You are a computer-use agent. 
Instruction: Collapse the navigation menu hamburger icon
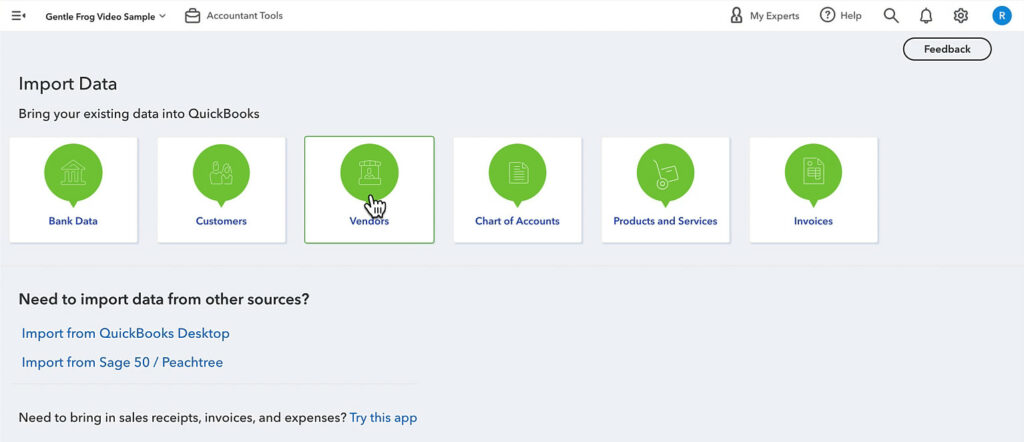(x=18, y=16)
